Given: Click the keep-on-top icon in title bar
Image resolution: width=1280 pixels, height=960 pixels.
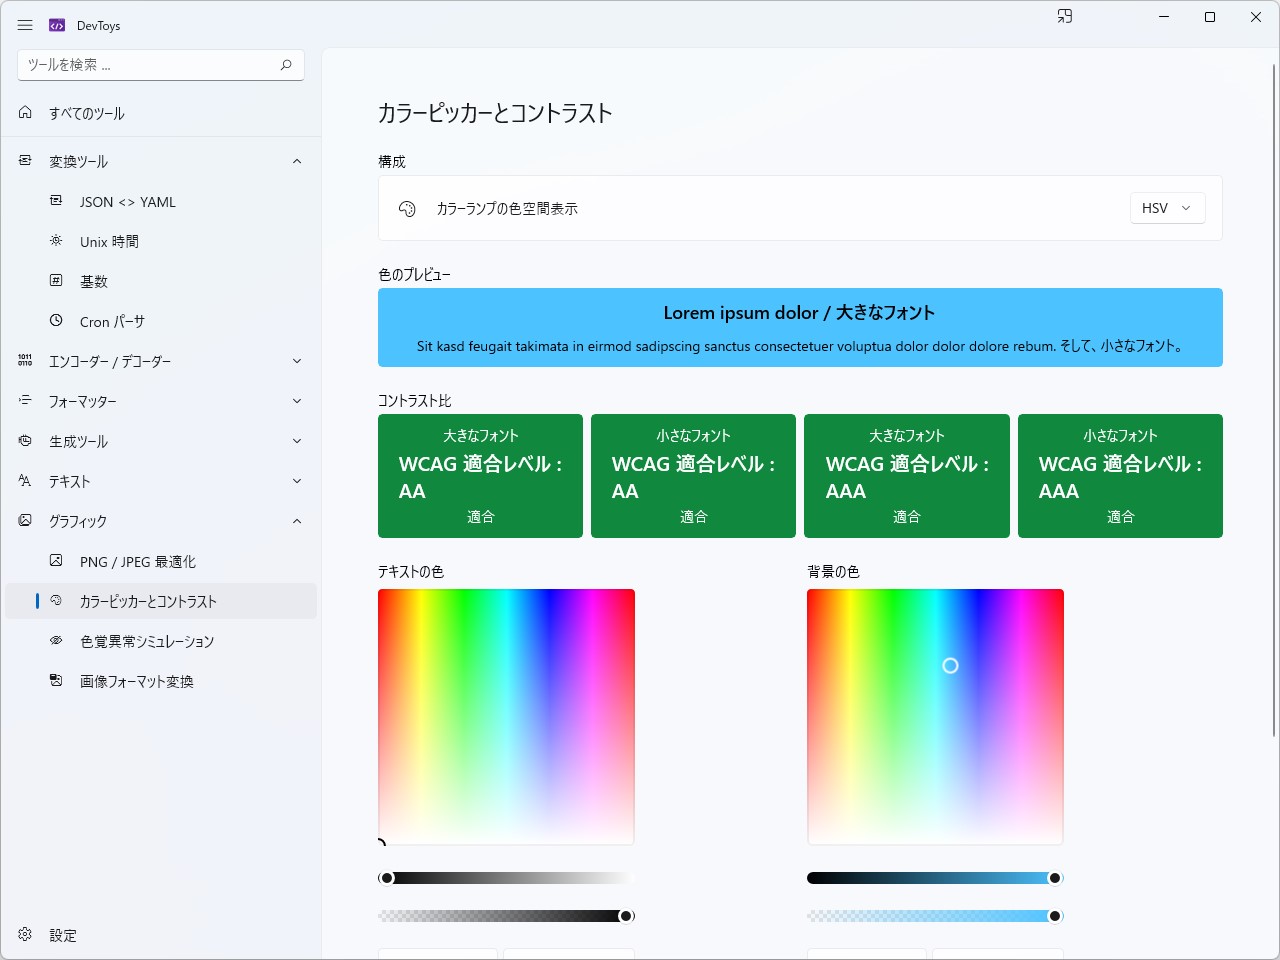Looking at the screenshot, I should tap(1065, 16).
